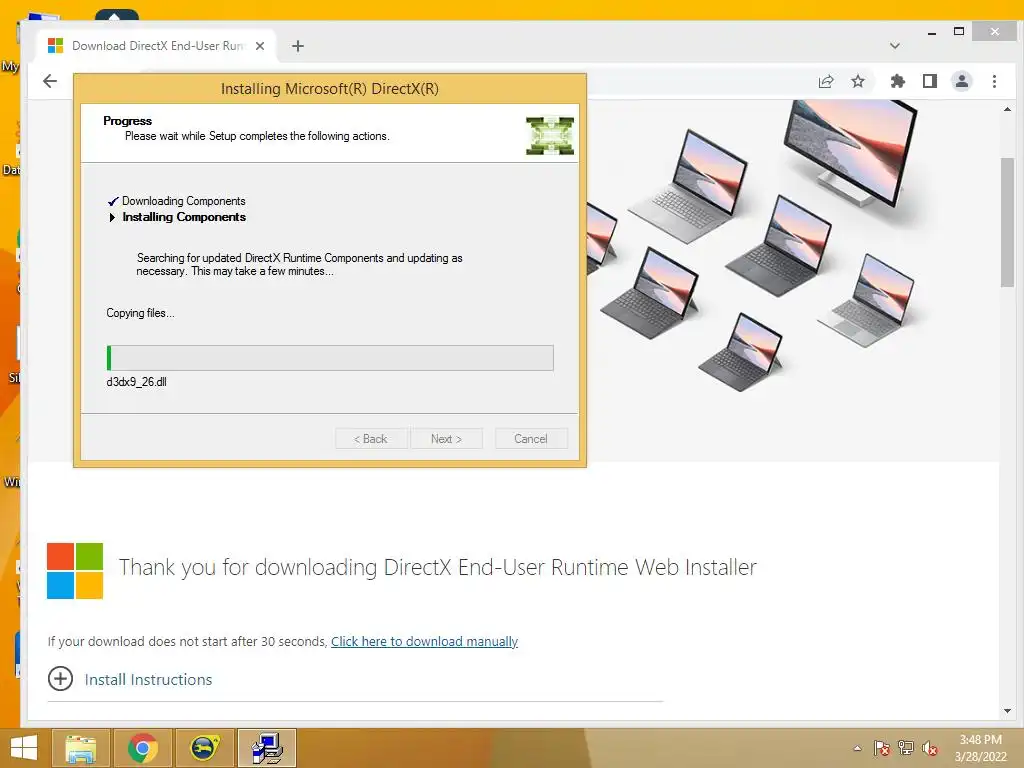The height and width of the screenshot is (768, 1024).
Task: Cancel the DirectX installation
Action: point(531,439)
